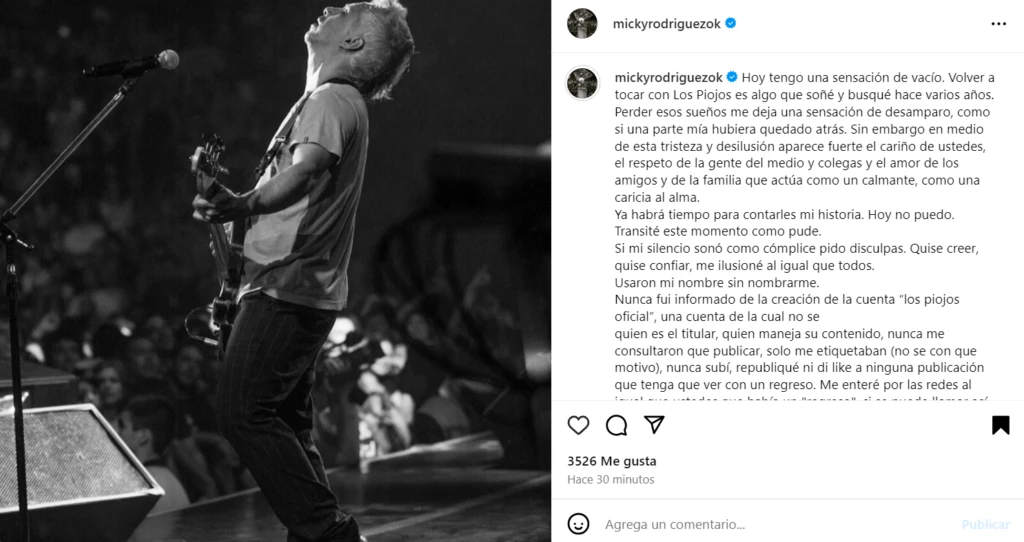Click the header profile avatar
This screenshot has width=1024, height=542.
582,24
